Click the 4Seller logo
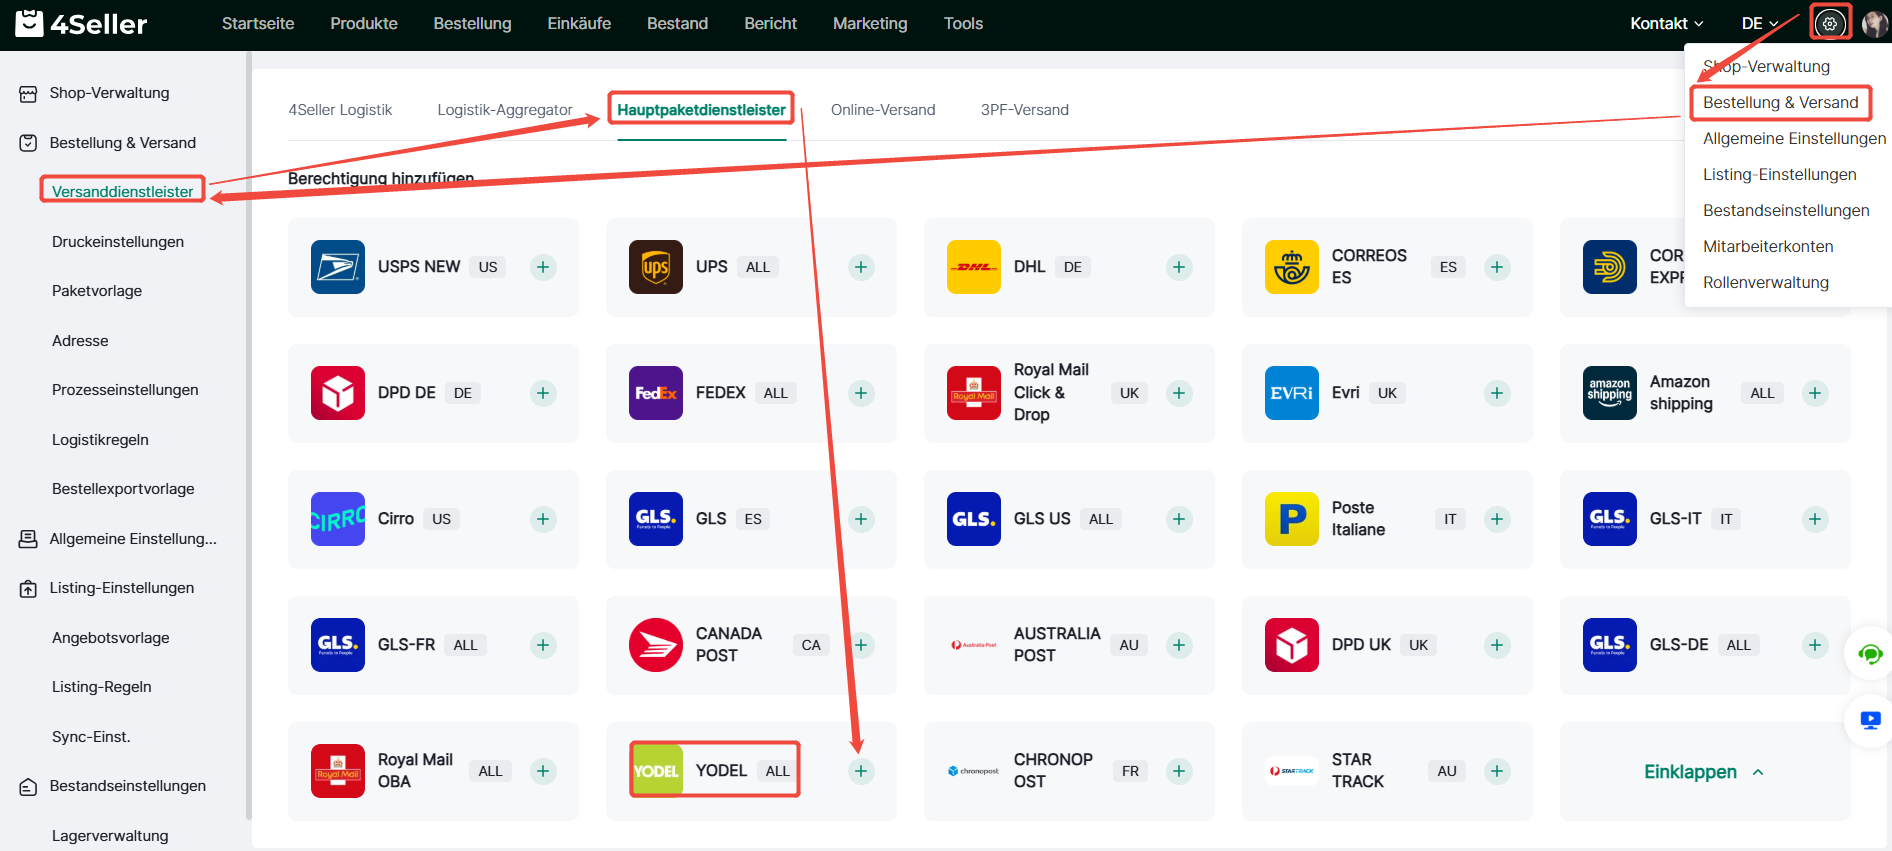Viewport: 1892px width, 851px height. pos(82,23)
